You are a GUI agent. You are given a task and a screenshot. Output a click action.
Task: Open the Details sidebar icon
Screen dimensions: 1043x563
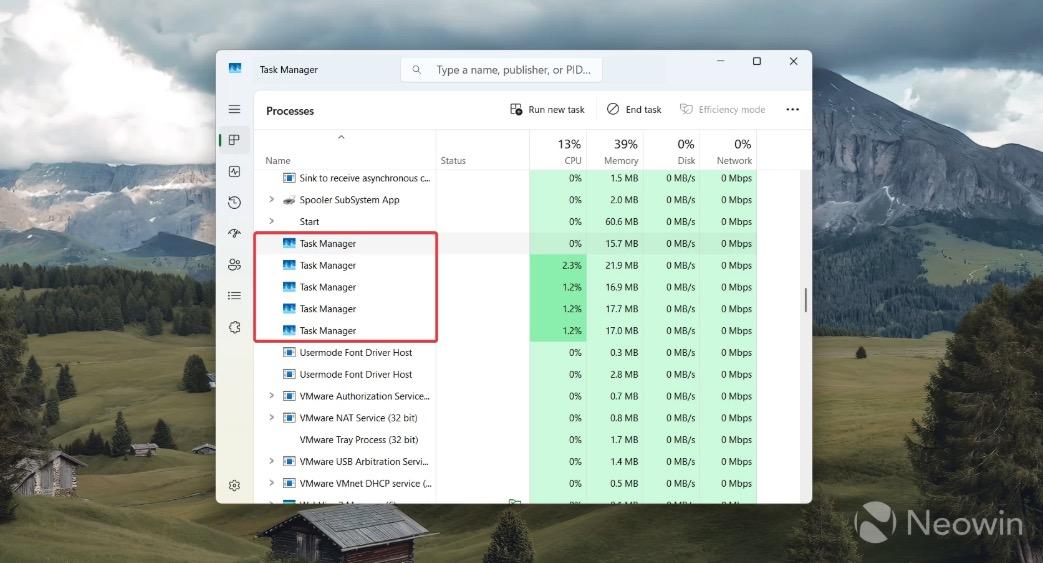[234, 295]
